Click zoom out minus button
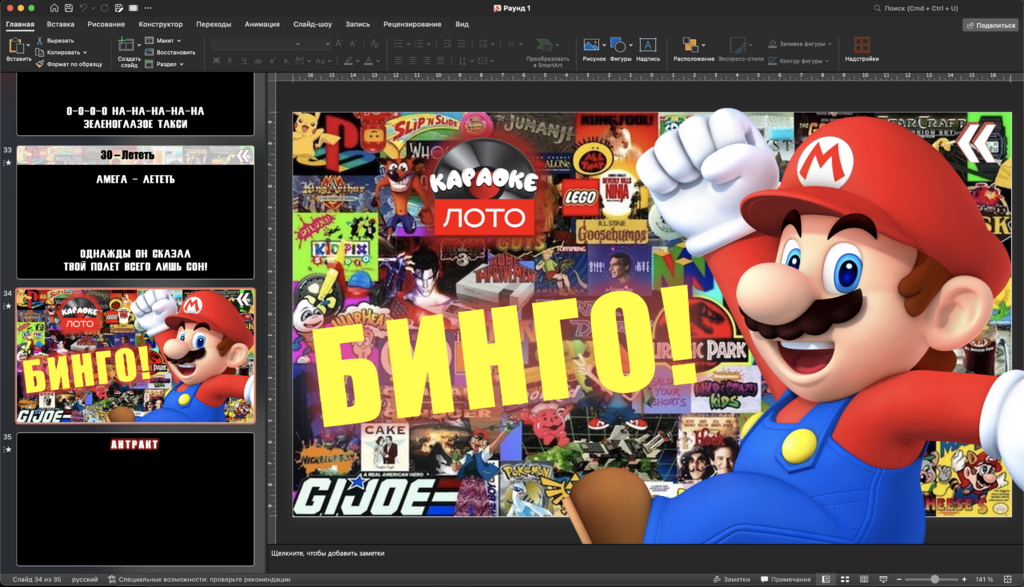 (x=899, y=579)
